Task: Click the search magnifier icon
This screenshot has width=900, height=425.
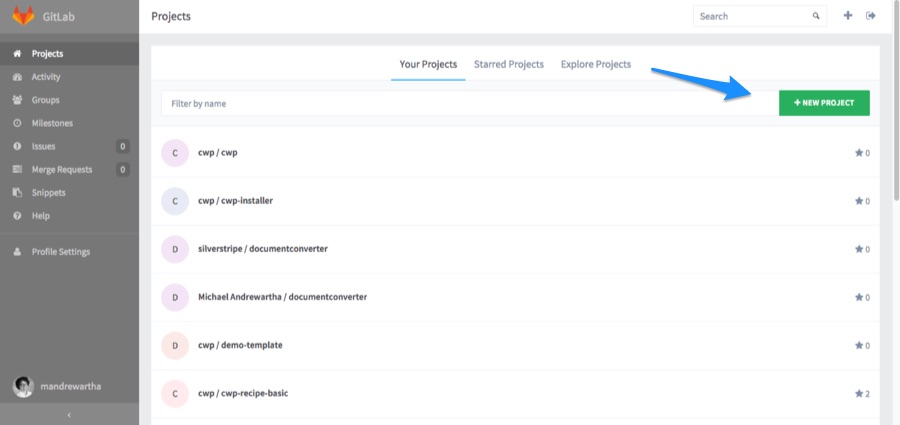Action: coord(816,16)
